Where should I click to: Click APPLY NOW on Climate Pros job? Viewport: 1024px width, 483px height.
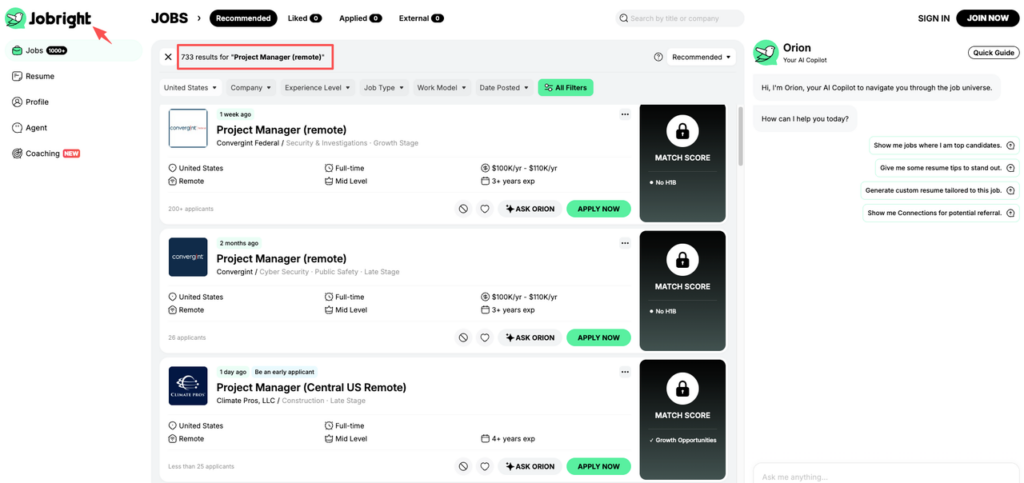[x=599, y=467]
